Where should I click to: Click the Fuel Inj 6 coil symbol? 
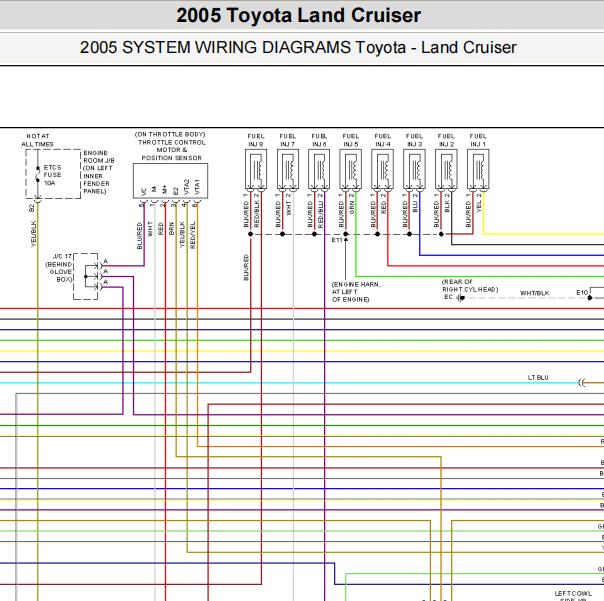pos(319,171)
